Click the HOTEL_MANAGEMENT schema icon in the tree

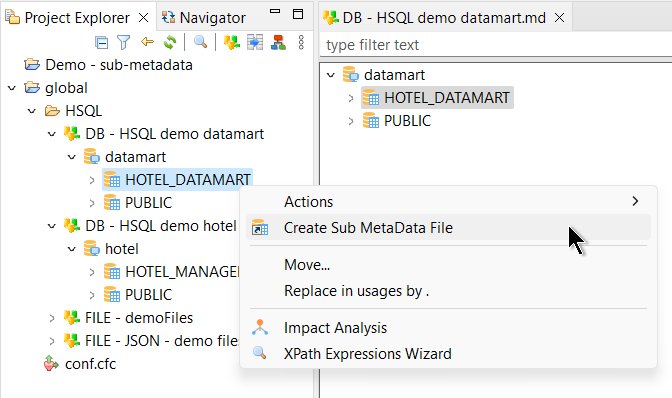point(112,272)
